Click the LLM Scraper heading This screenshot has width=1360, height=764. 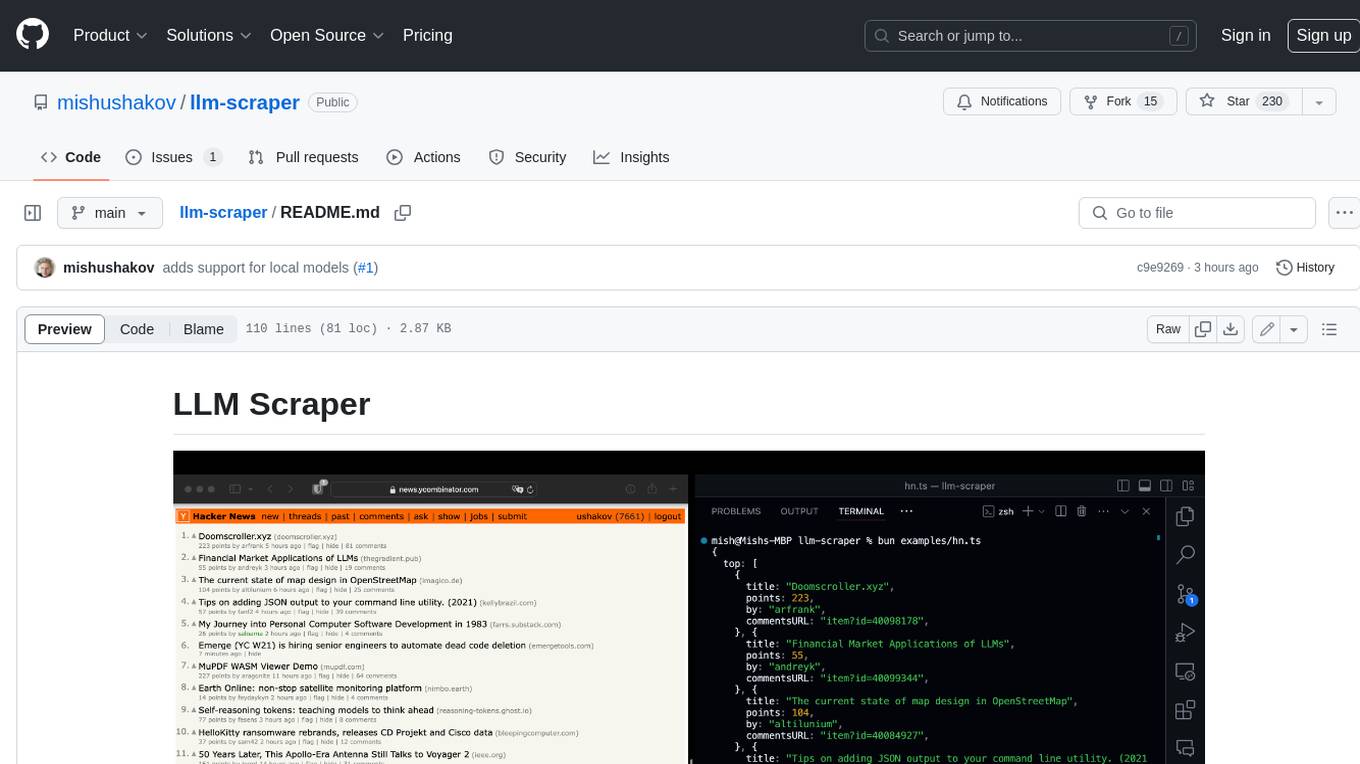point(271,404)
